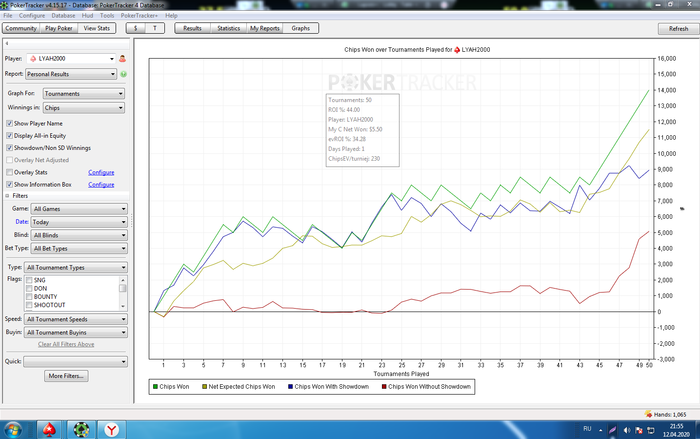Switch to the Play Poker tab

point(59,28)
